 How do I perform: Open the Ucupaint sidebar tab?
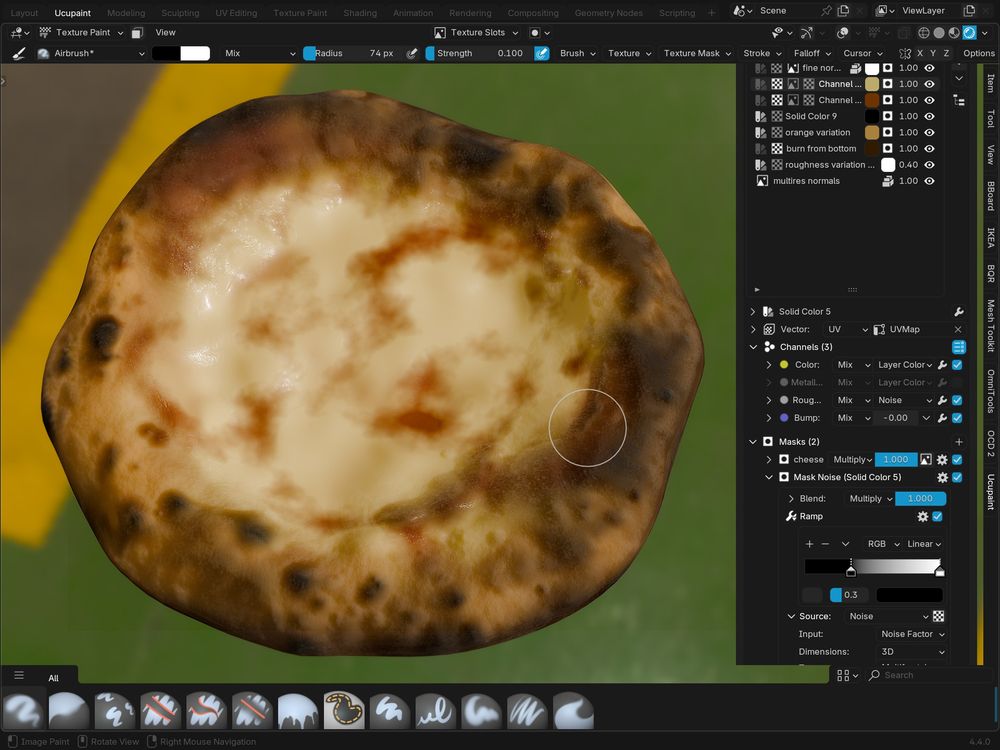click(990, 492)
